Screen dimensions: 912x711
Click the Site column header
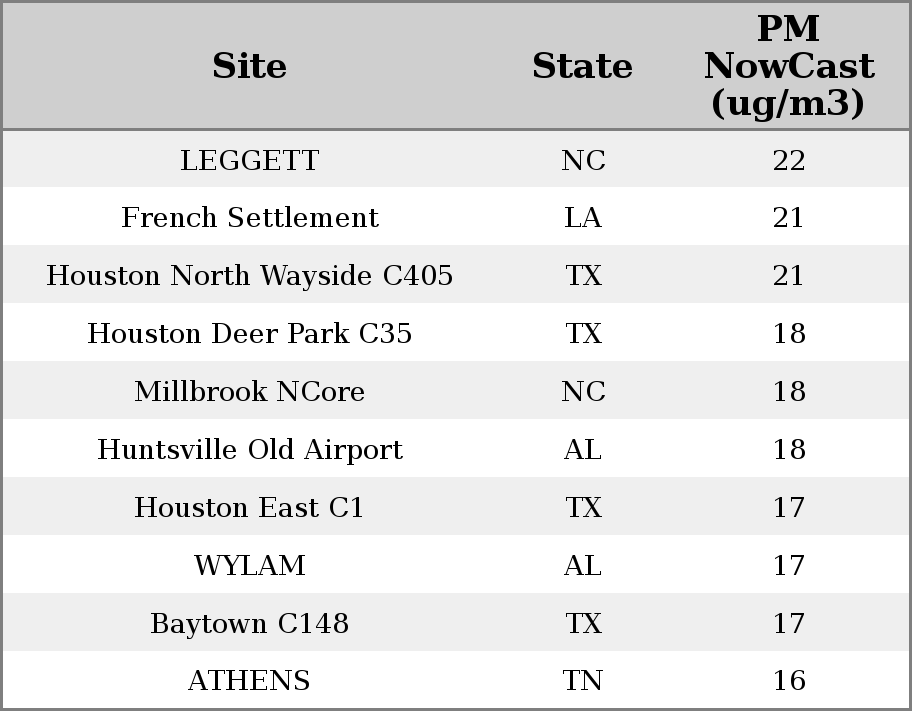click(249, 66)
